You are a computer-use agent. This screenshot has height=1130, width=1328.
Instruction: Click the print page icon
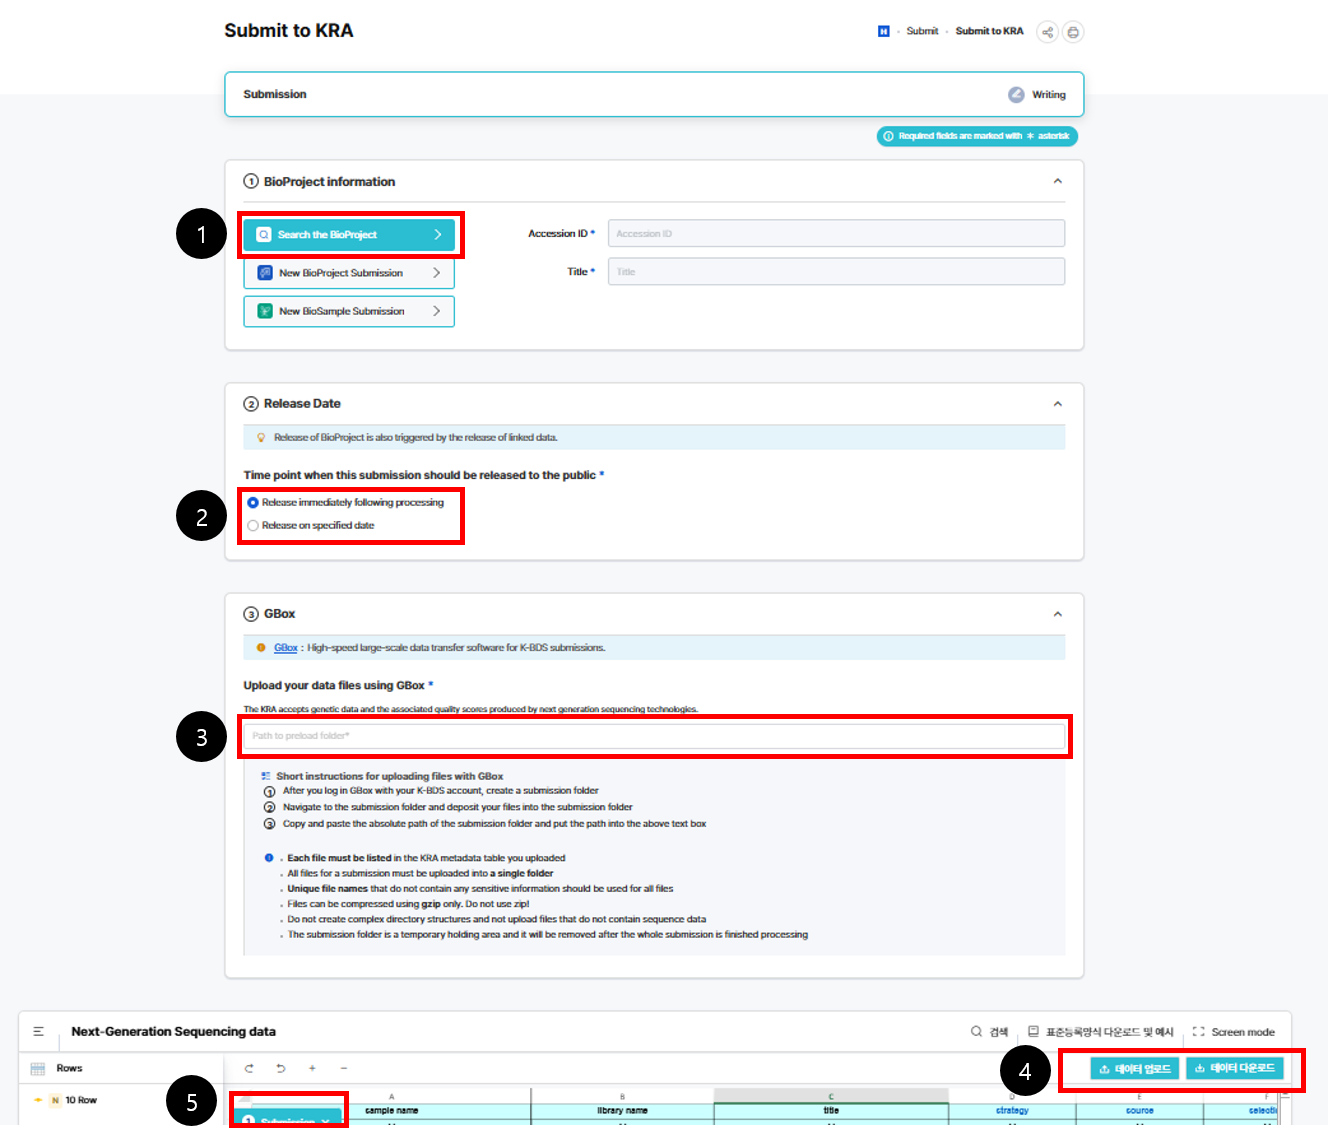pos(1073,32)
